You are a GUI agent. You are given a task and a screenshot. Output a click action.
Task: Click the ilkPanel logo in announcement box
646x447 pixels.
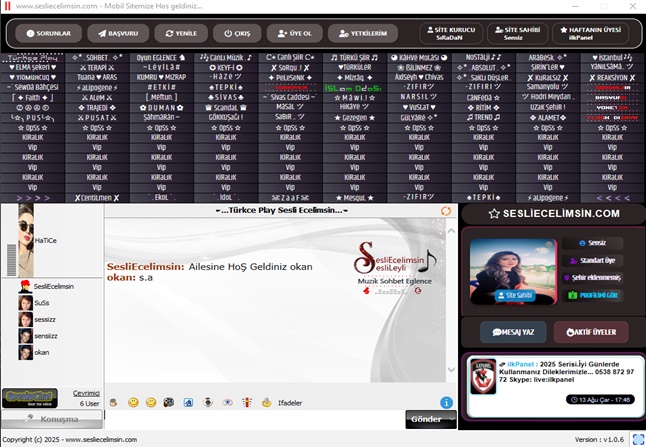pos(482,378)
